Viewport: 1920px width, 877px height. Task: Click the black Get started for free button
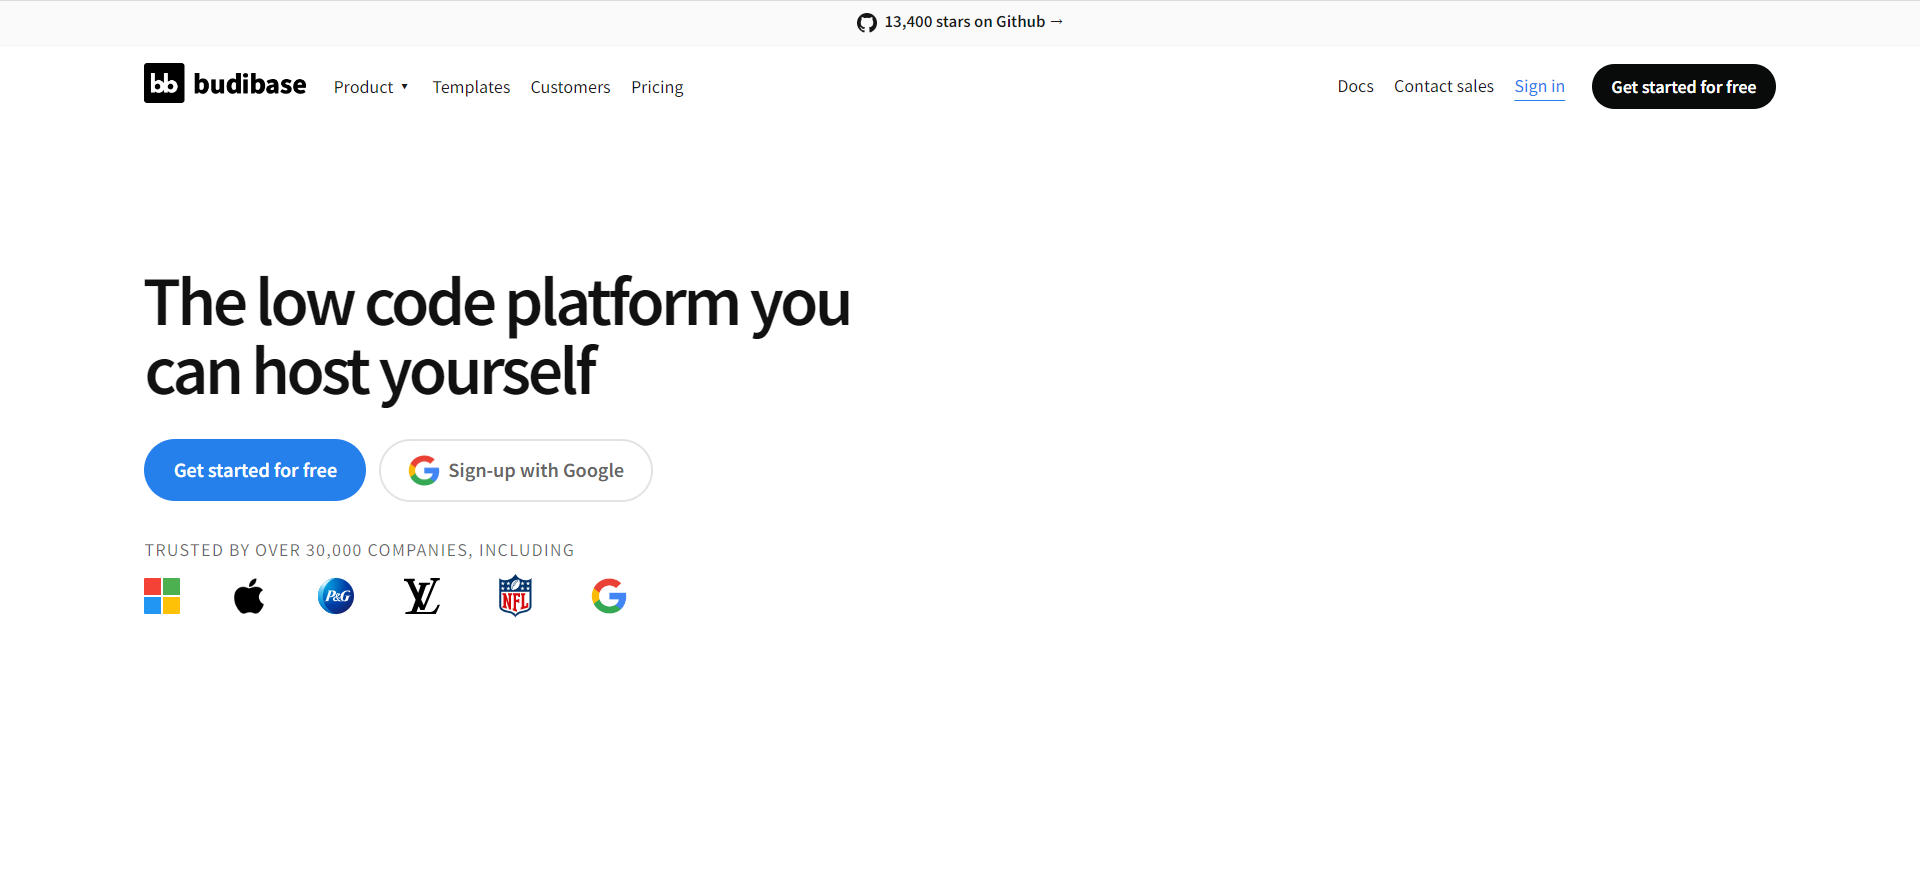click(1683, 87)
